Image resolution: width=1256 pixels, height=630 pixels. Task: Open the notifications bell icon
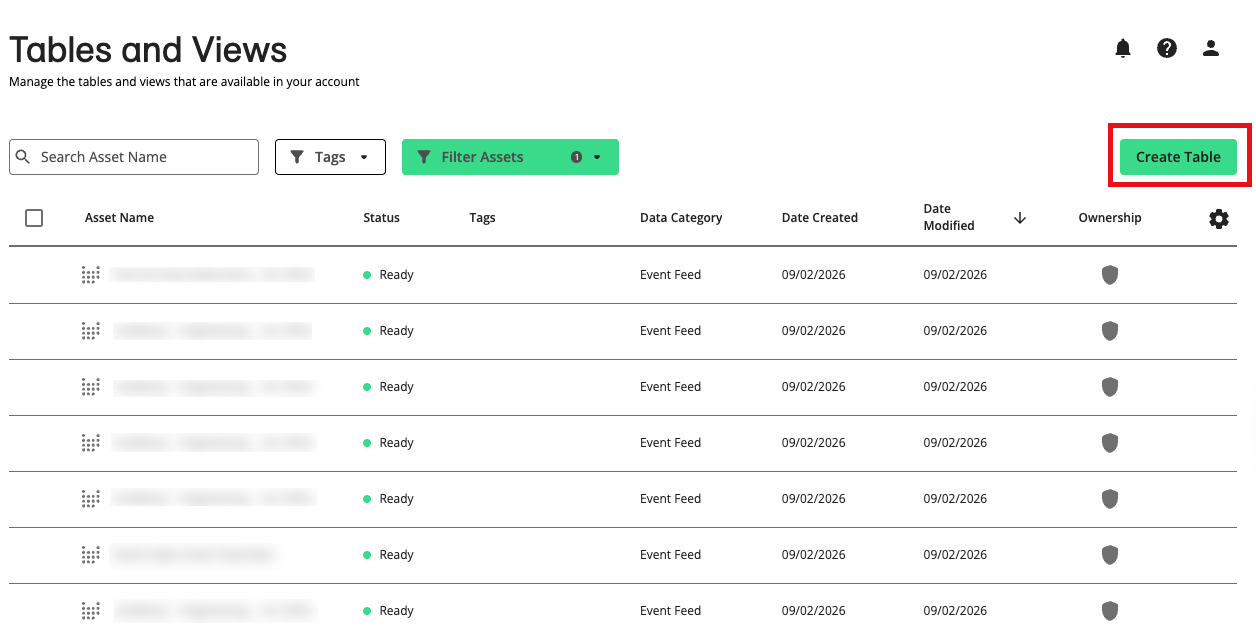coord(1123,48)
